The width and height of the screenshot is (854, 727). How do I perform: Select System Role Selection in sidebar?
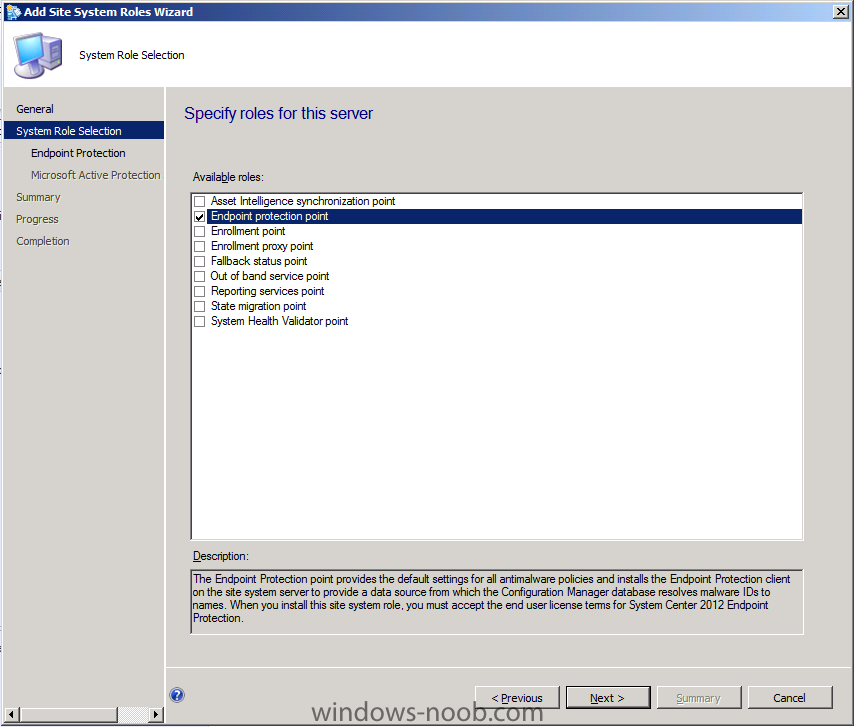coord(84,131)
